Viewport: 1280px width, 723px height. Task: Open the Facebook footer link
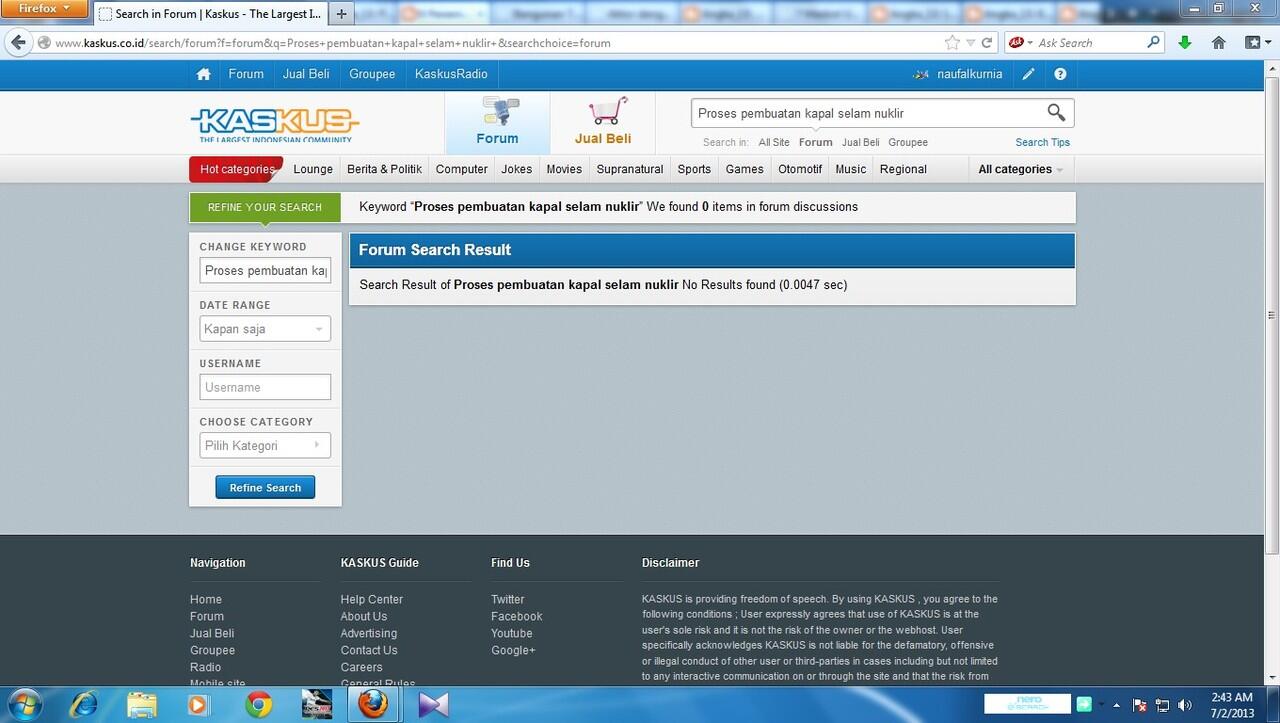(516, 616)
